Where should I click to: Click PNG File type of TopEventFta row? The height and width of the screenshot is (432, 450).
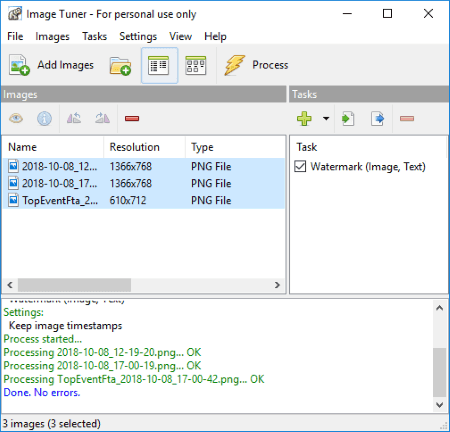(x=211, y=200)
